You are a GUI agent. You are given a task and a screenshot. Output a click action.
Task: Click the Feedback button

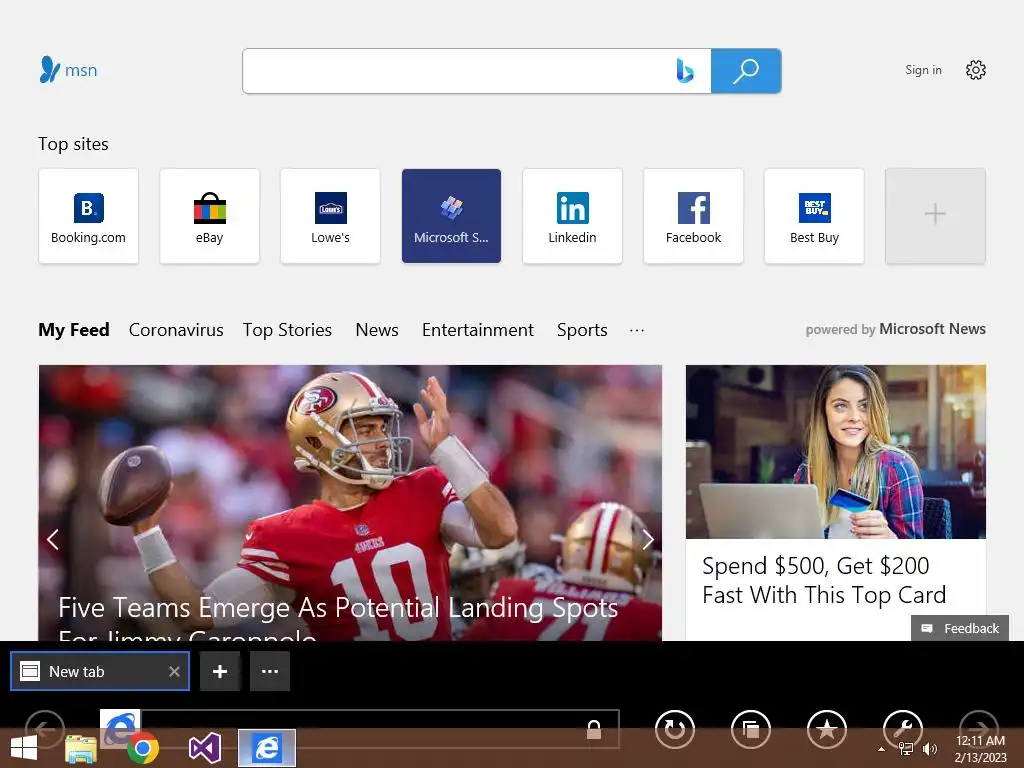(x=960, y=628)
